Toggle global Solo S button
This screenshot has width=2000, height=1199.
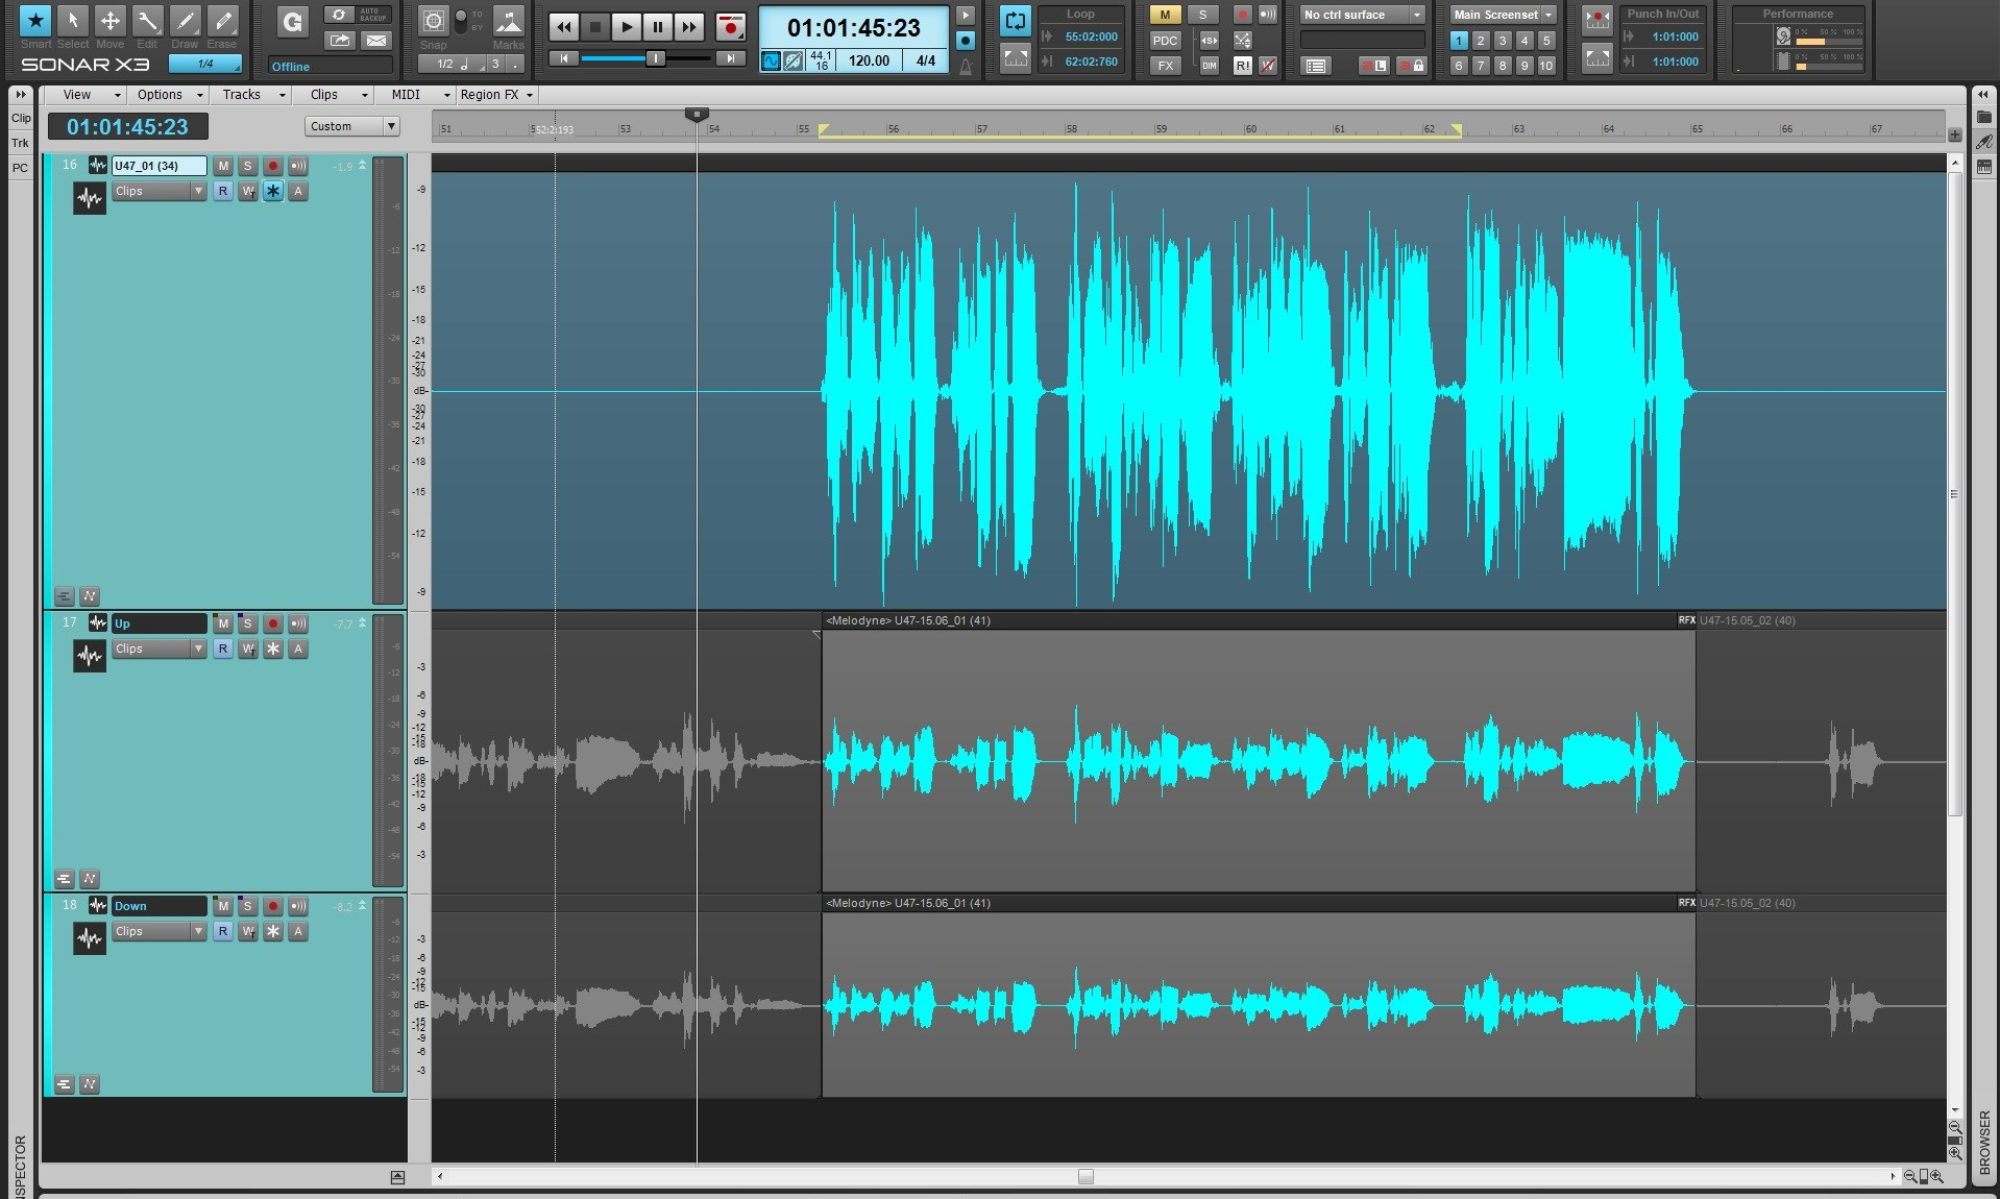[x=1203, y=15]
